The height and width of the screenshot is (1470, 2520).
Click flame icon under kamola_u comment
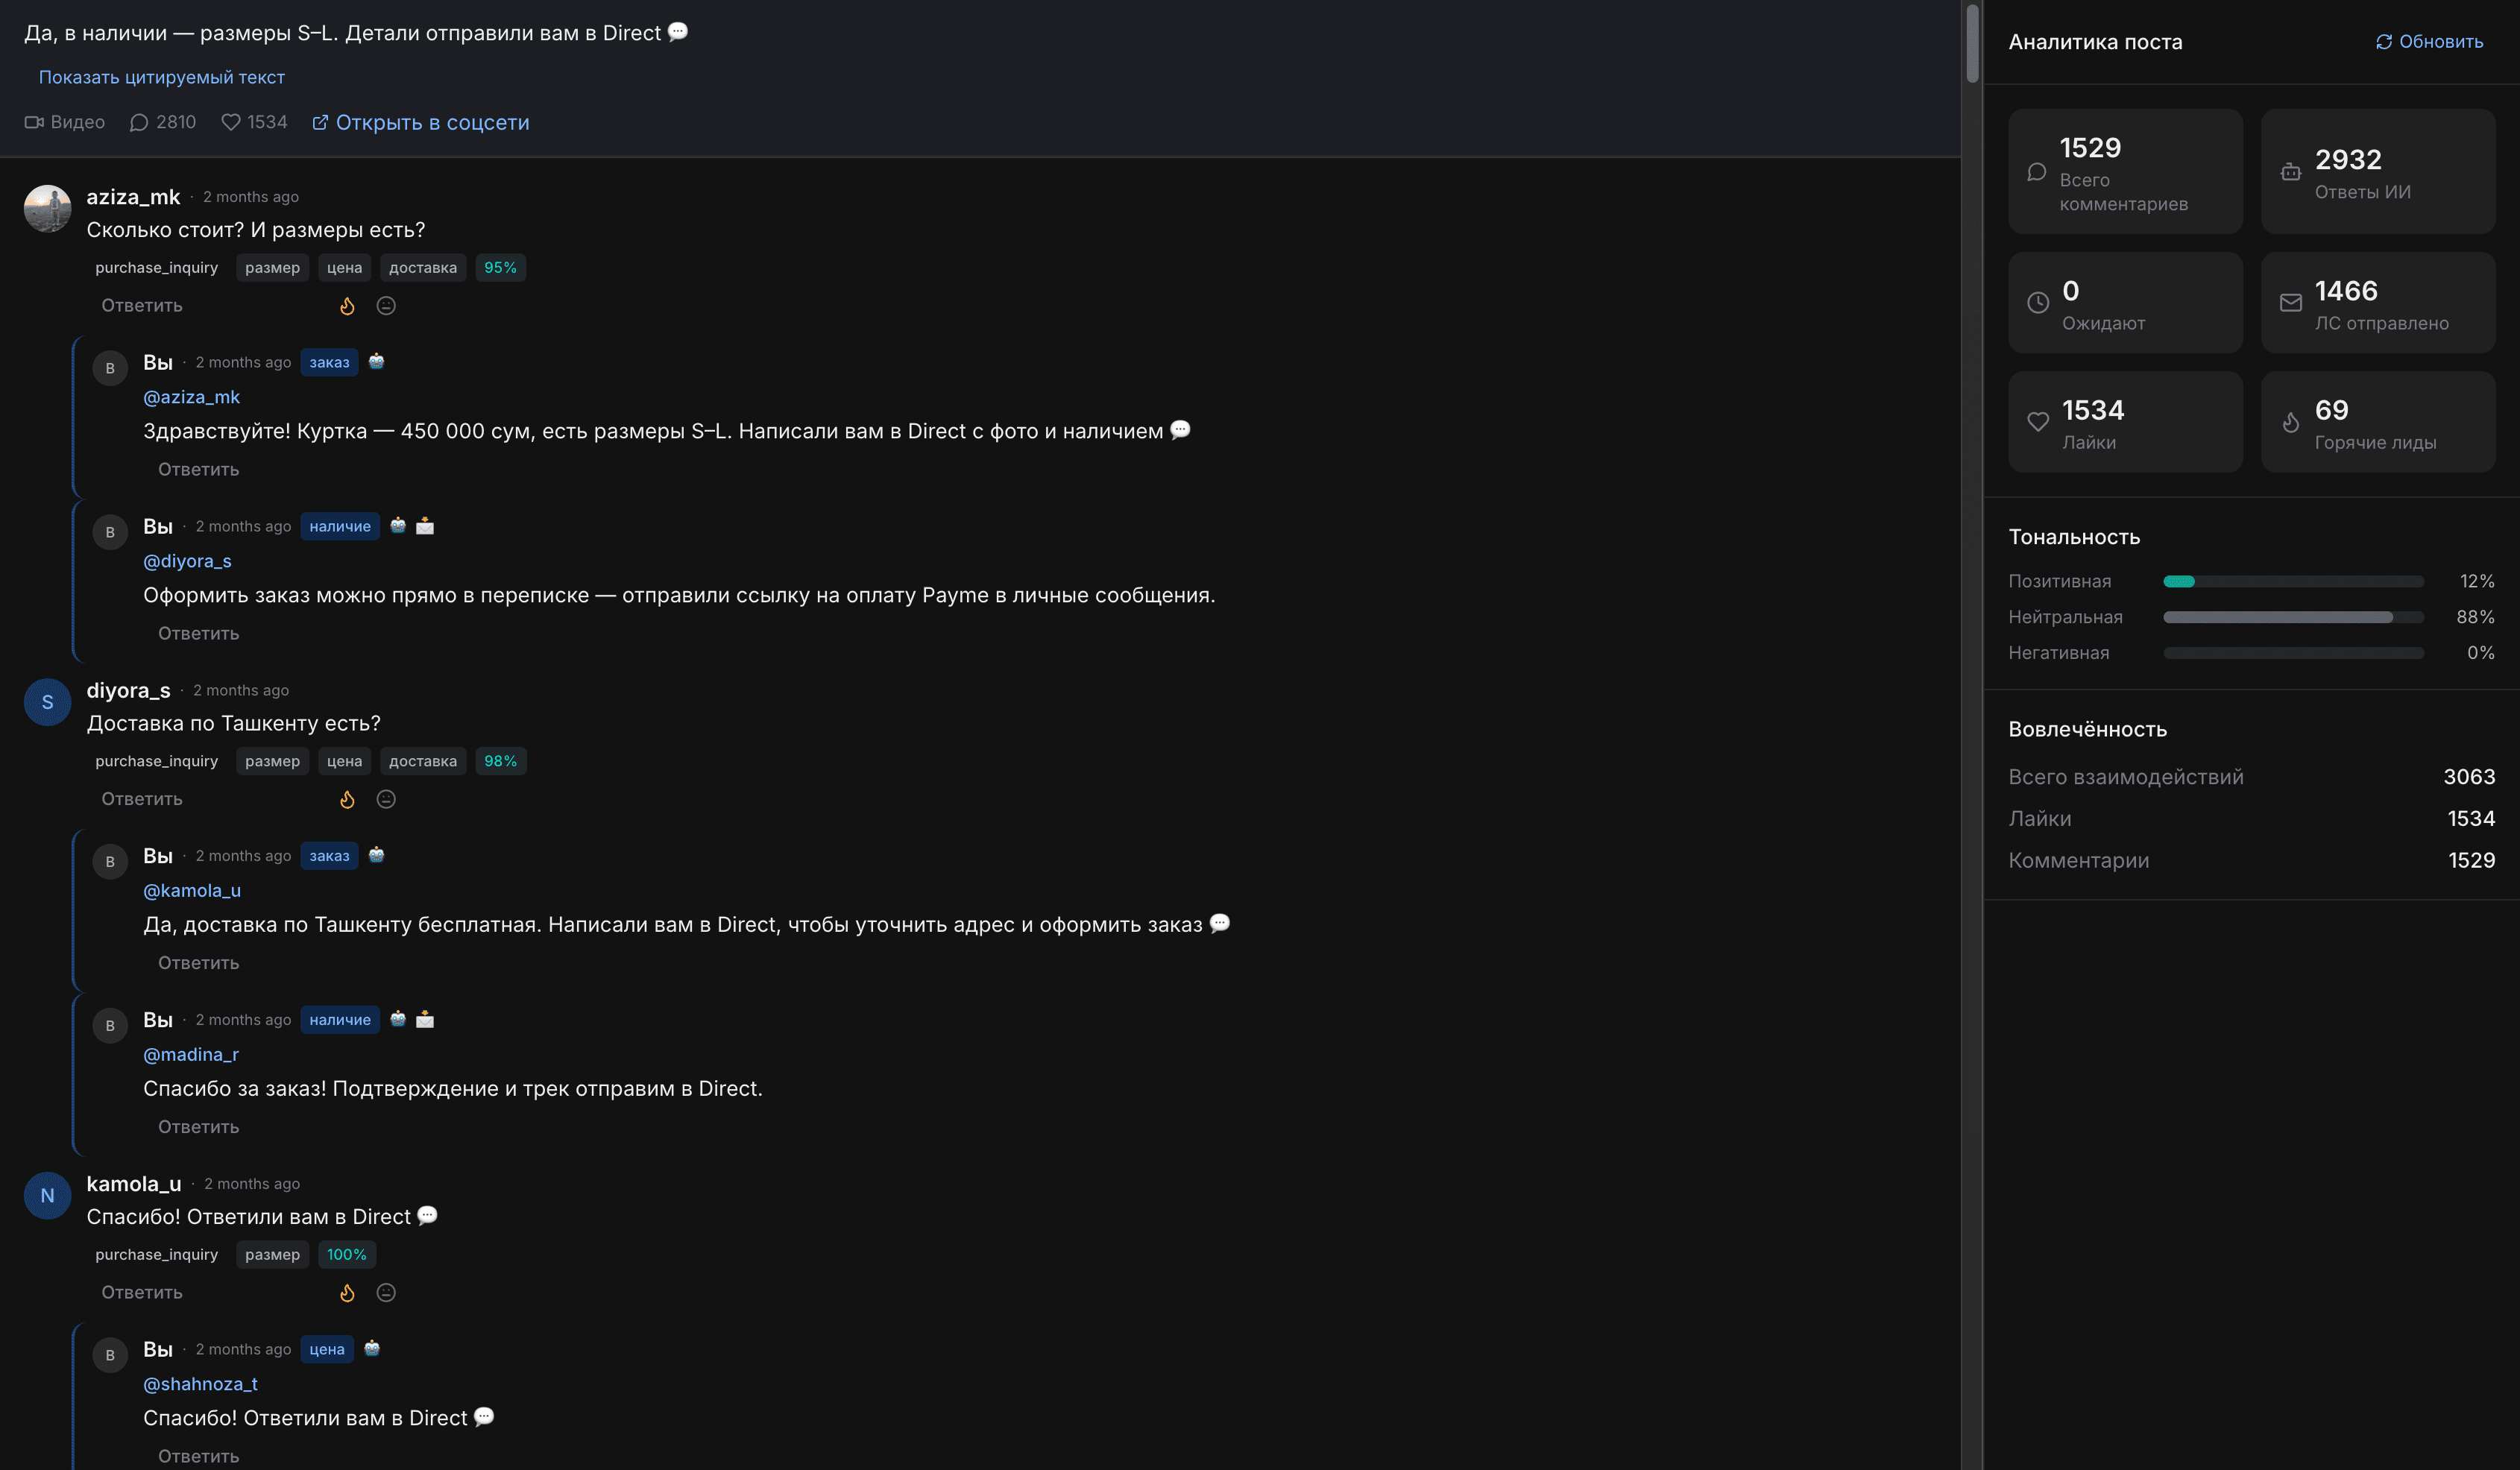[x=347, y=1292]
